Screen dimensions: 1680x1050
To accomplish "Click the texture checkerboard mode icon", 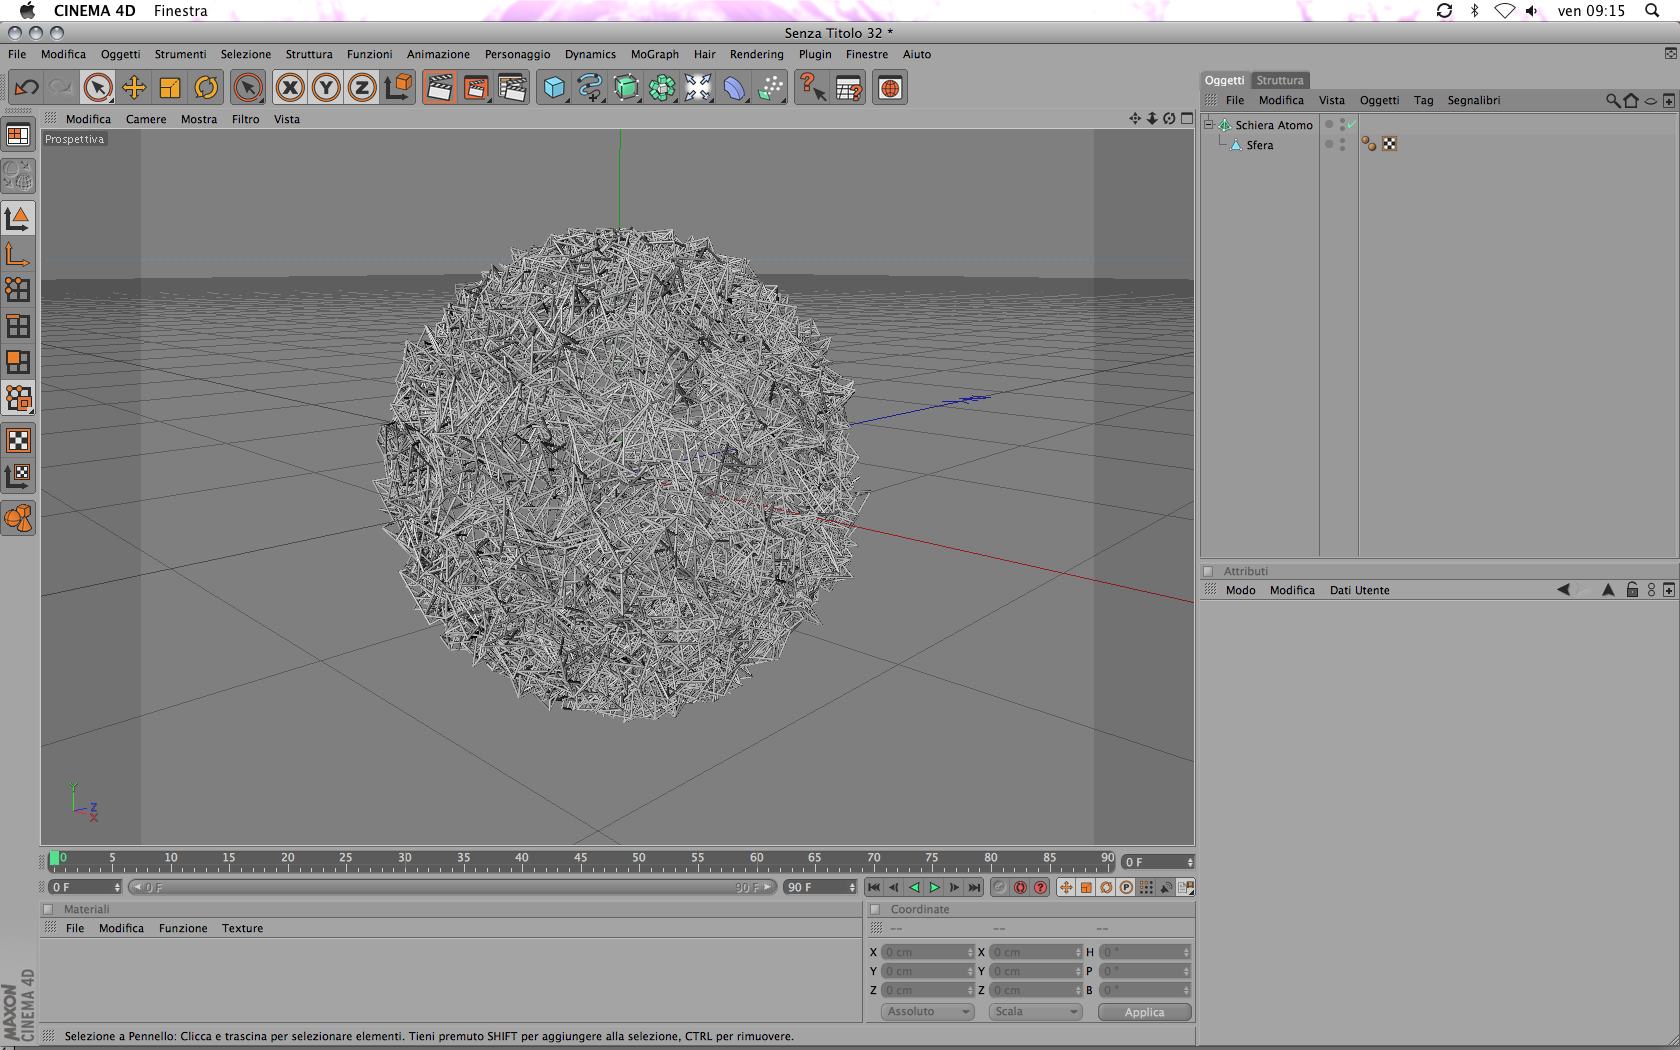I will click(18, 440).
